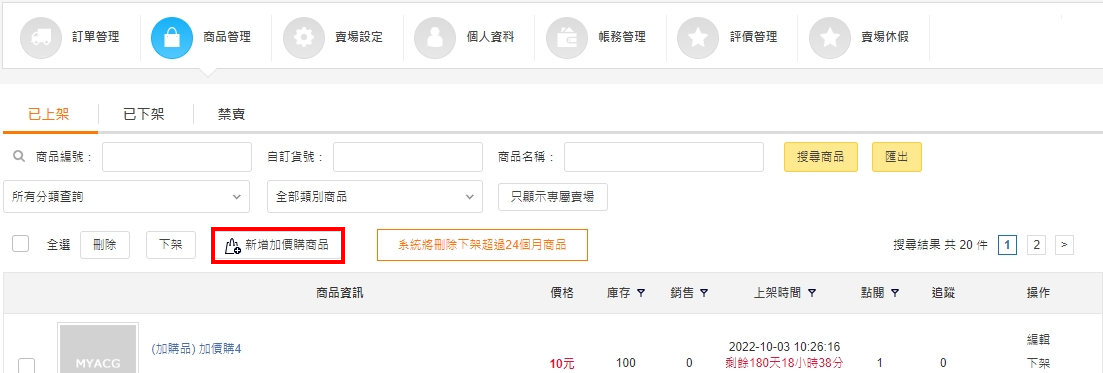1103x373 pixels.
Task: Toggle the 全選 checkbox
Action: (x=20, y=244)
